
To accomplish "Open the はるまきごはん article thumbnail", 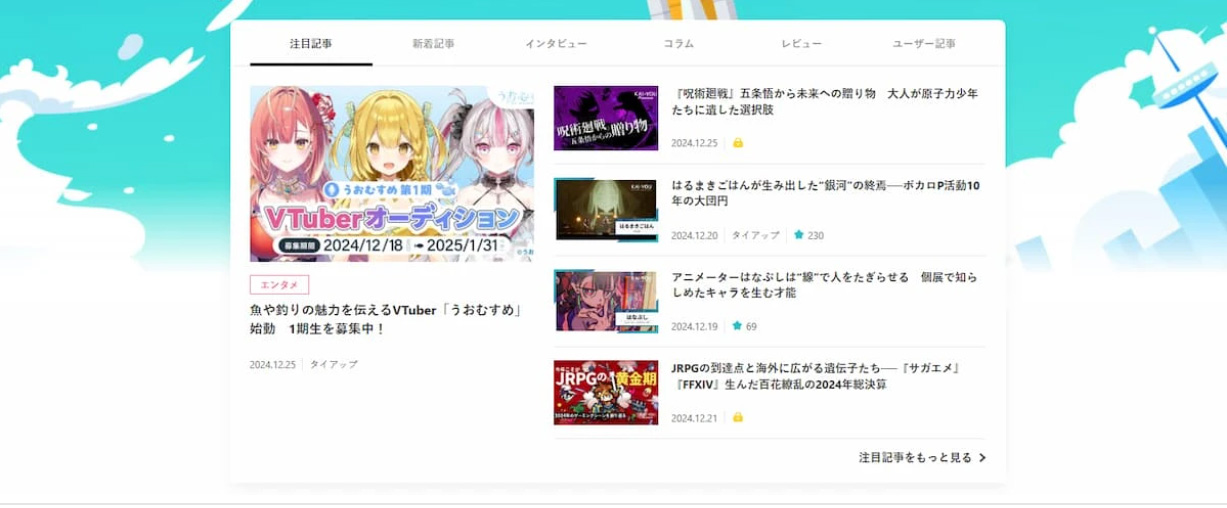I will (x=606, y=210).
